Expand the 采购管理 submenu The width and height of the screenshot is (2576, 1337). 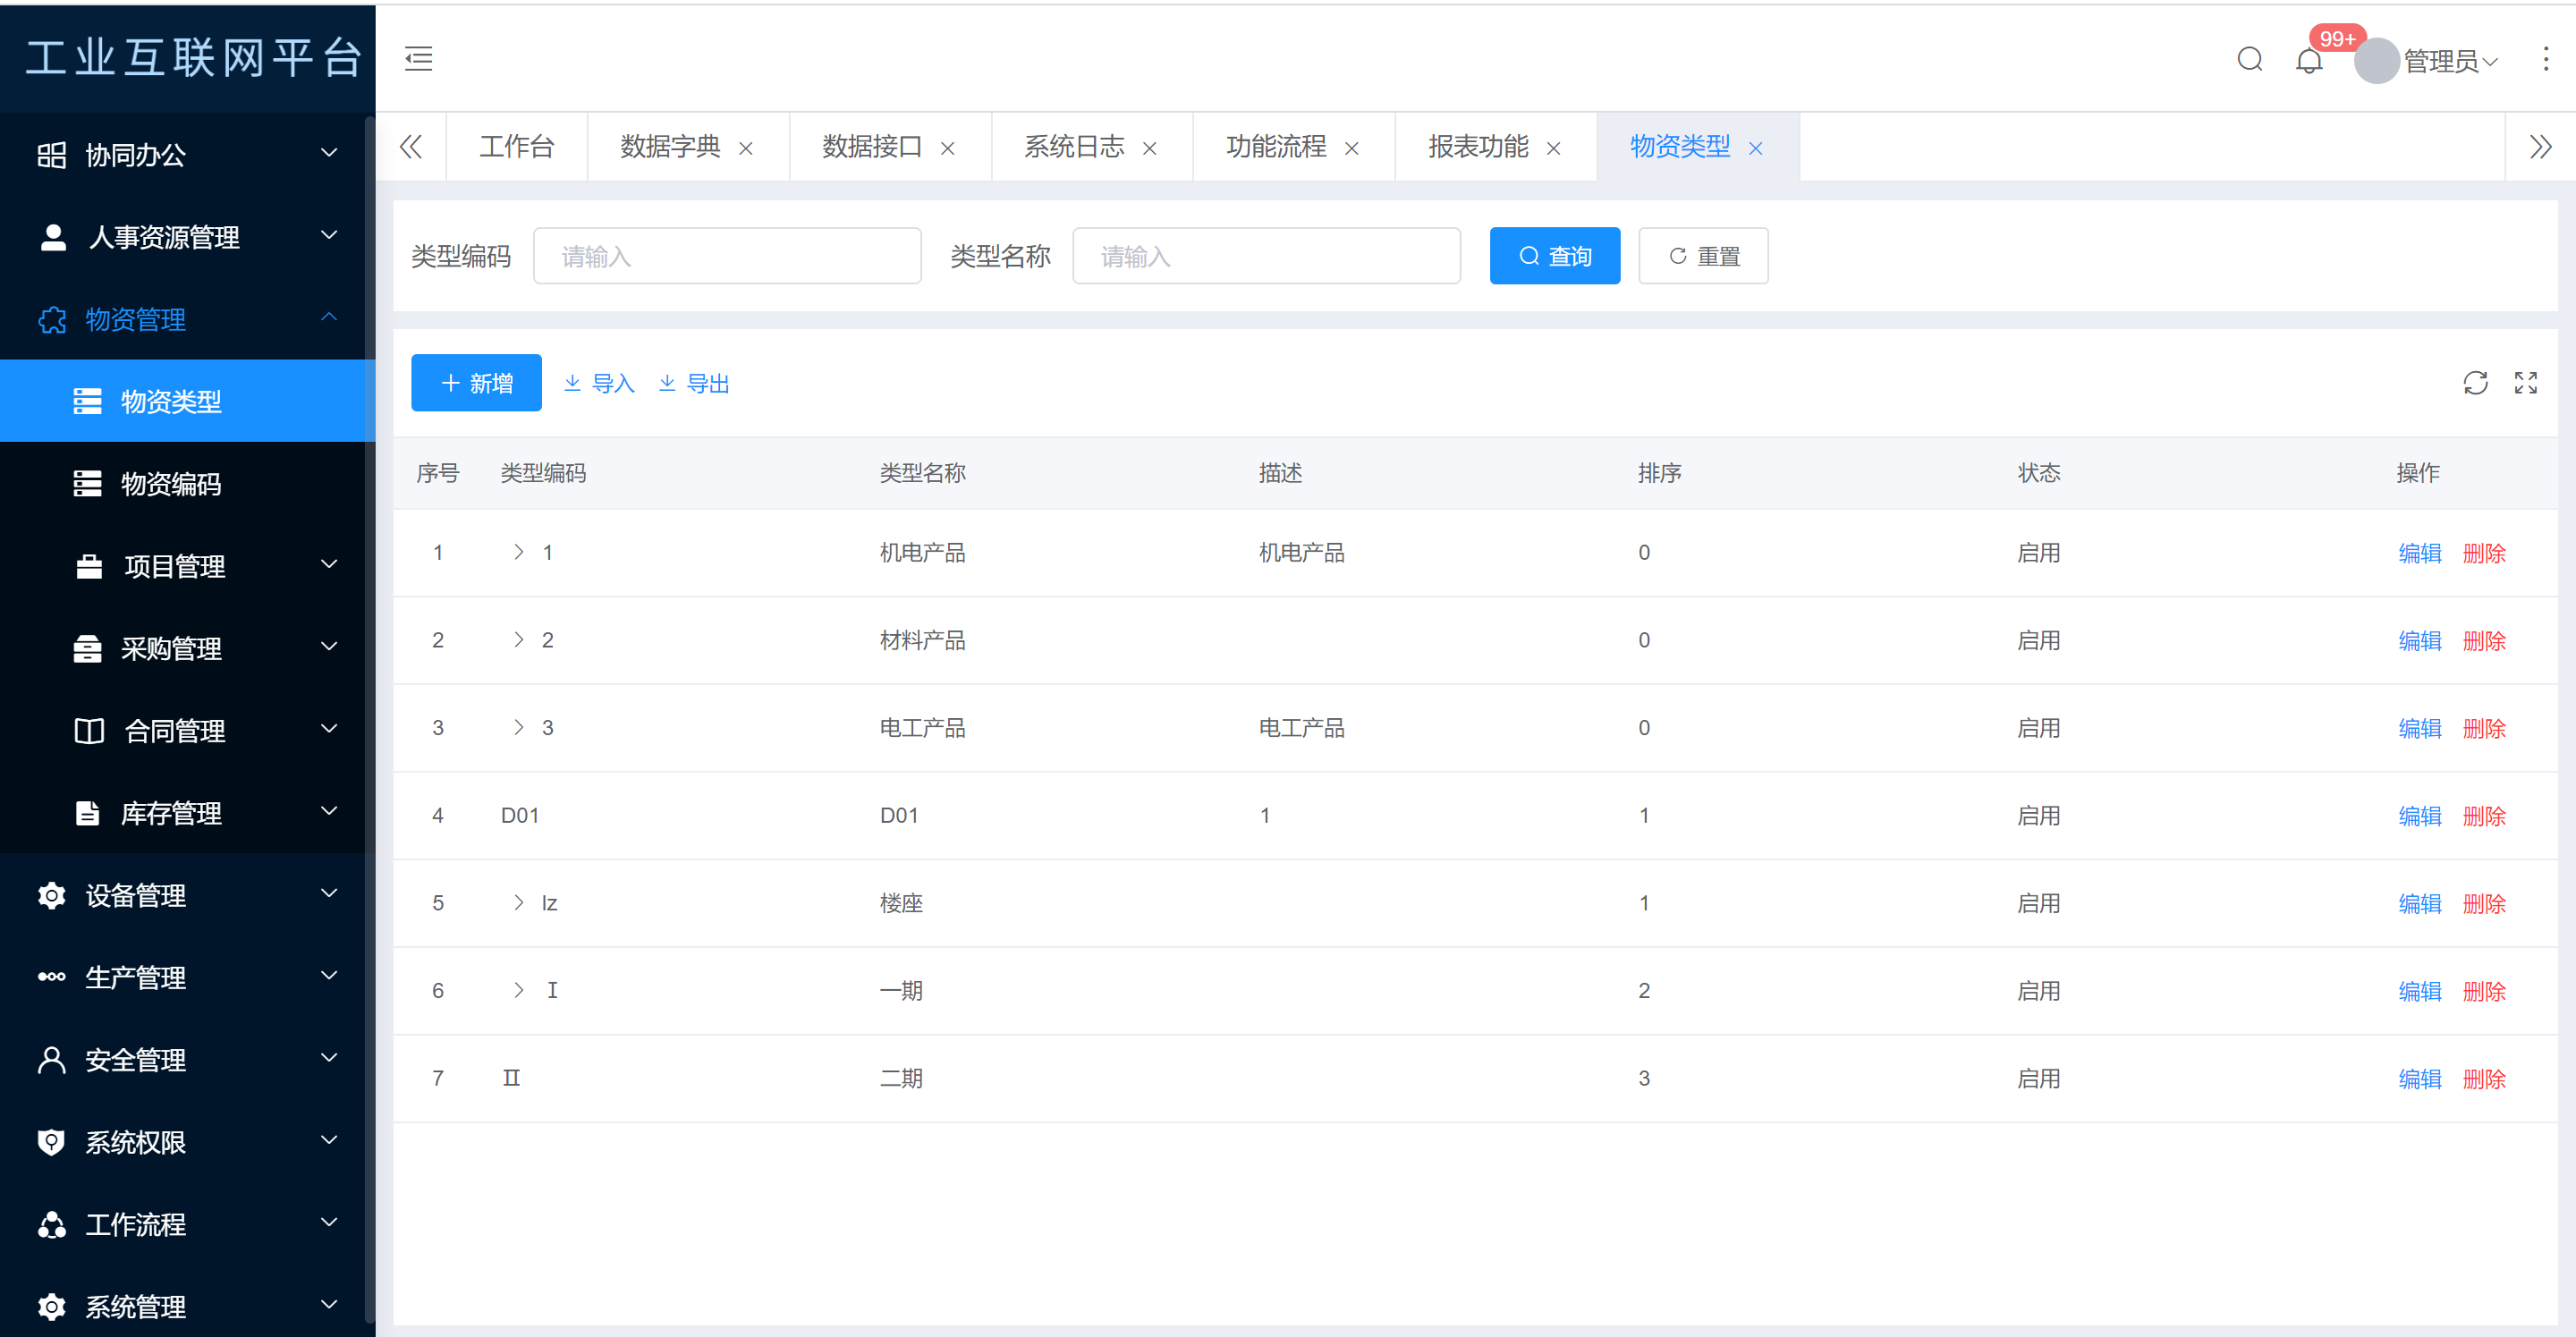click(x=329, y=647)
